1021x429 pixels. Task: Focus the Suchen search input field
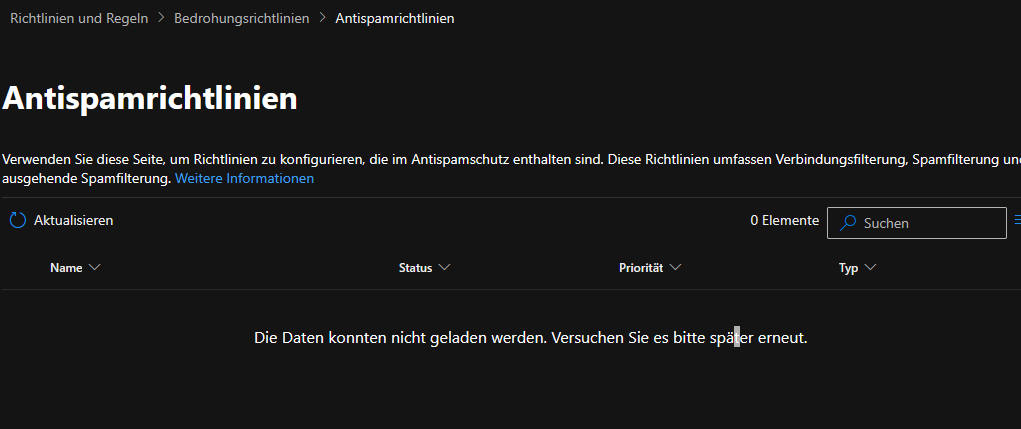[x=917, y=223]
